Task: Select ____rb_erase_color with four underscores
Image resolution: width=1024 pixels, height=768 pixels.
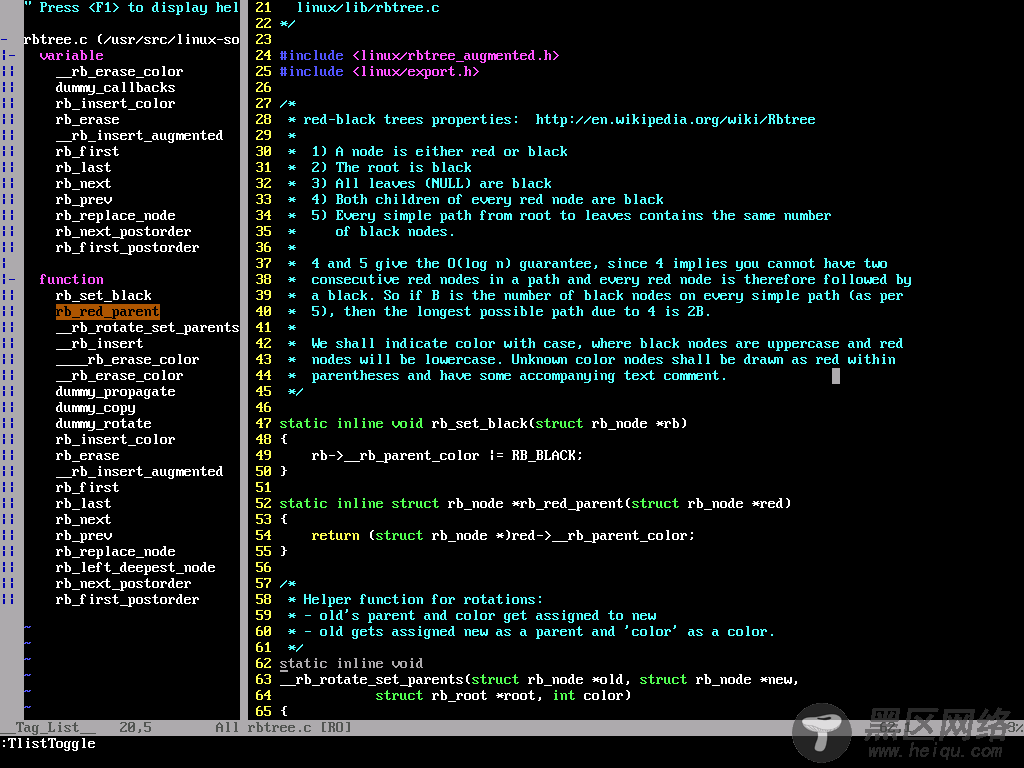Action: pos(127,360)
